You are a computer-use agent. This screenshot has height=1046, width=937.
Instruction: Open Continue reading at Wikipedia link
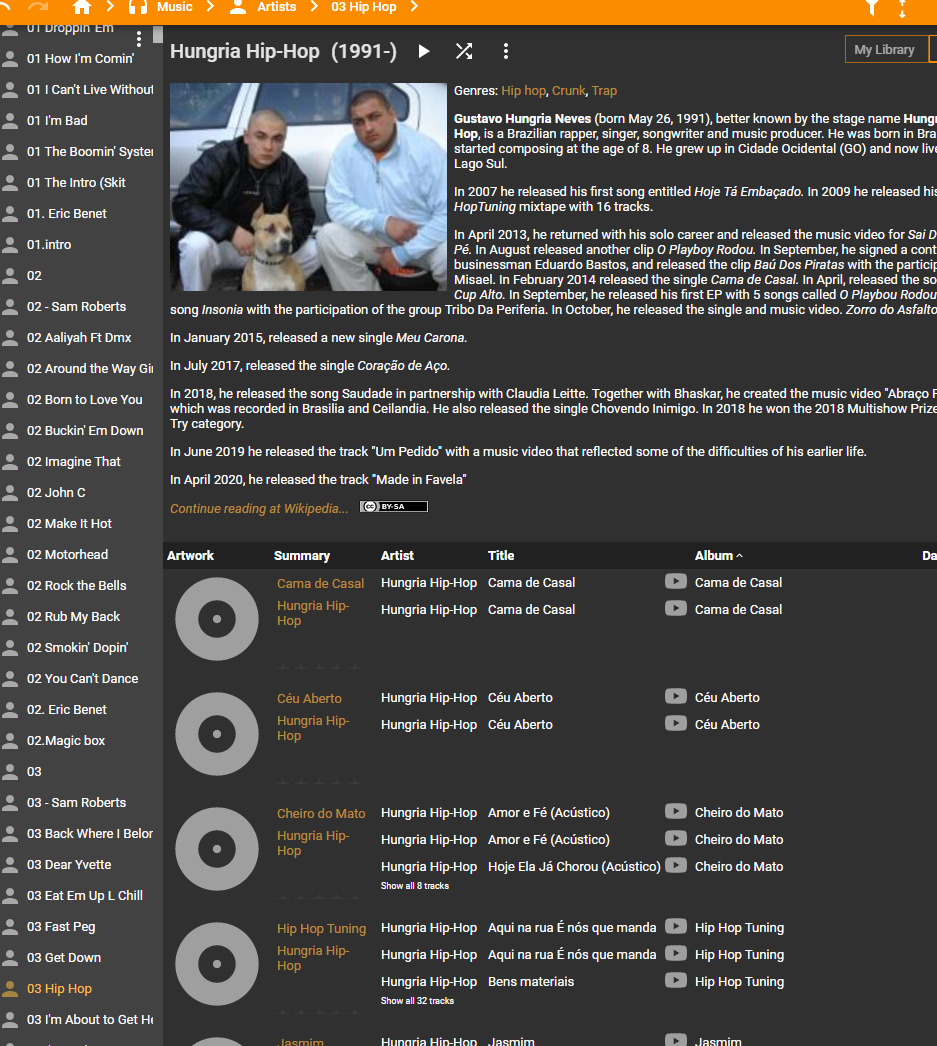[259, 509]
